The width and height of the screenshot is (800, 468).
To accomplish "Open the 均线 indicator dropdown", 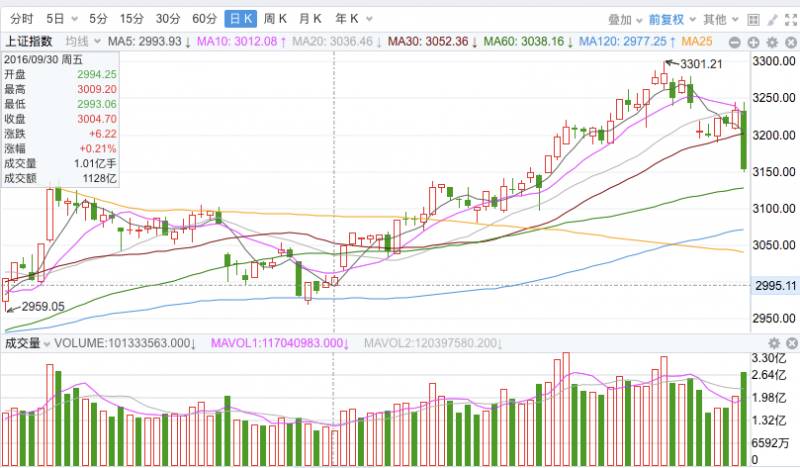I will point(83,41).
